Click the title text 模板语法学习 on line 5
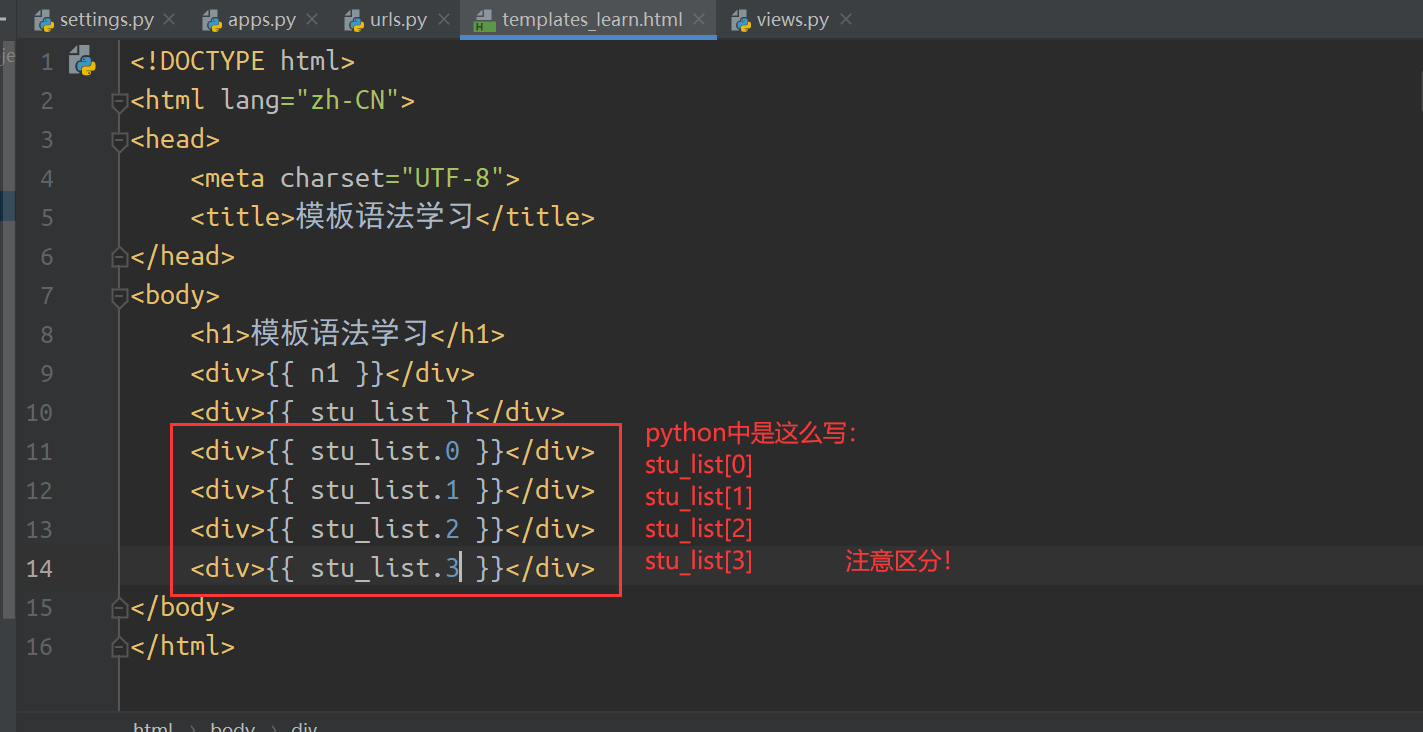 [x=385, y=217]
